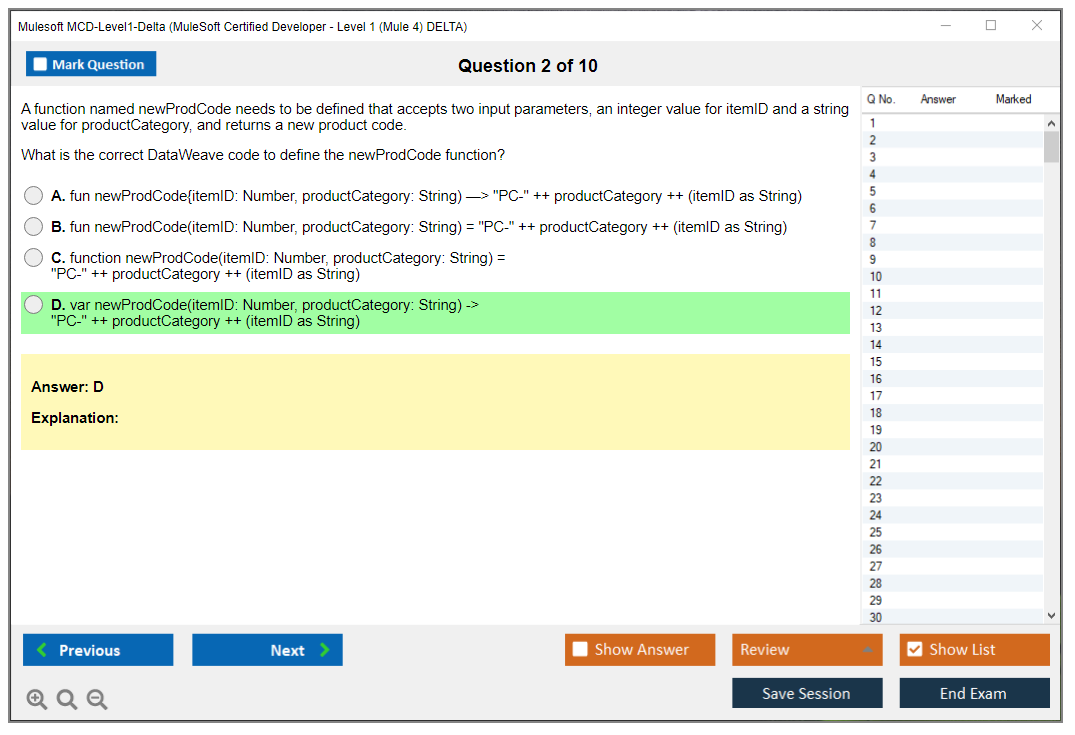The width and height of the screenshot is (1075, 735).
Task: Enable the Show Answer checkbox
Action: click(581, 650)
